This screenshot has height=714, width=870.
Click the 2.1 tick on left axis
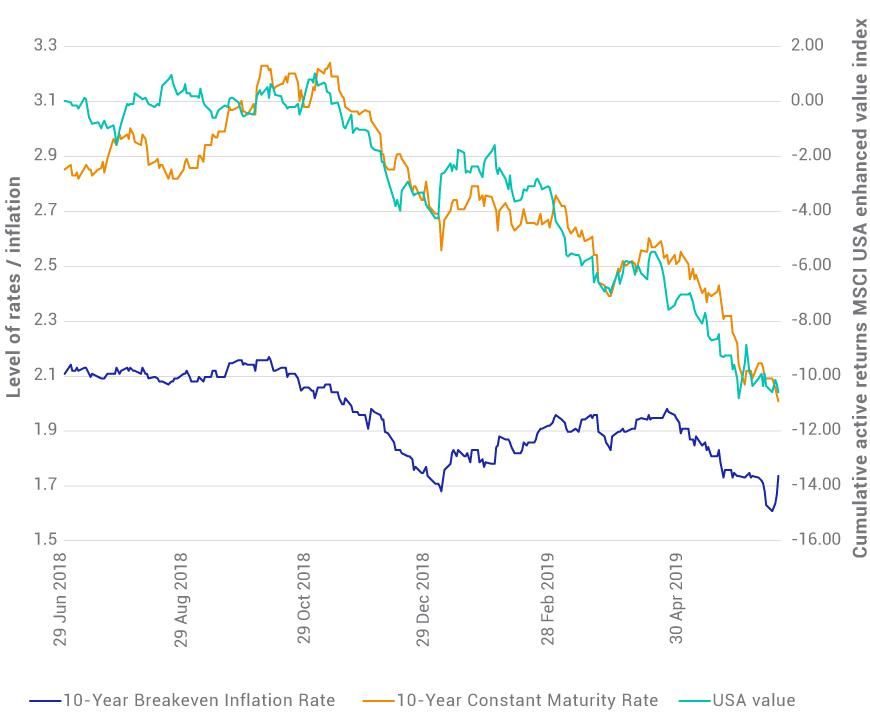(x=45, y=375)
